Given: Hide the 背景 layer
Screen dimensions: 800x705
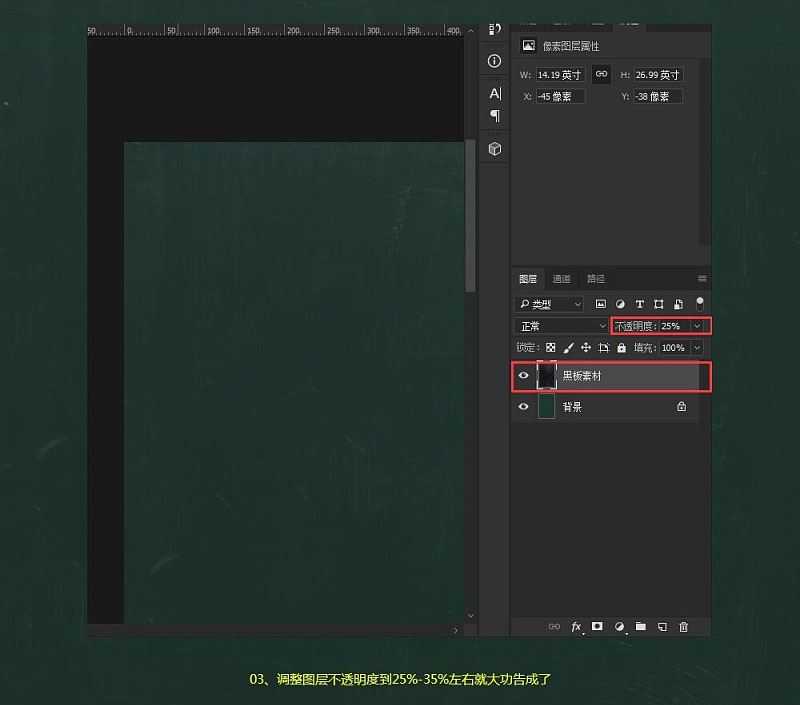Looking at the screenshot, I should click(523, 406).
